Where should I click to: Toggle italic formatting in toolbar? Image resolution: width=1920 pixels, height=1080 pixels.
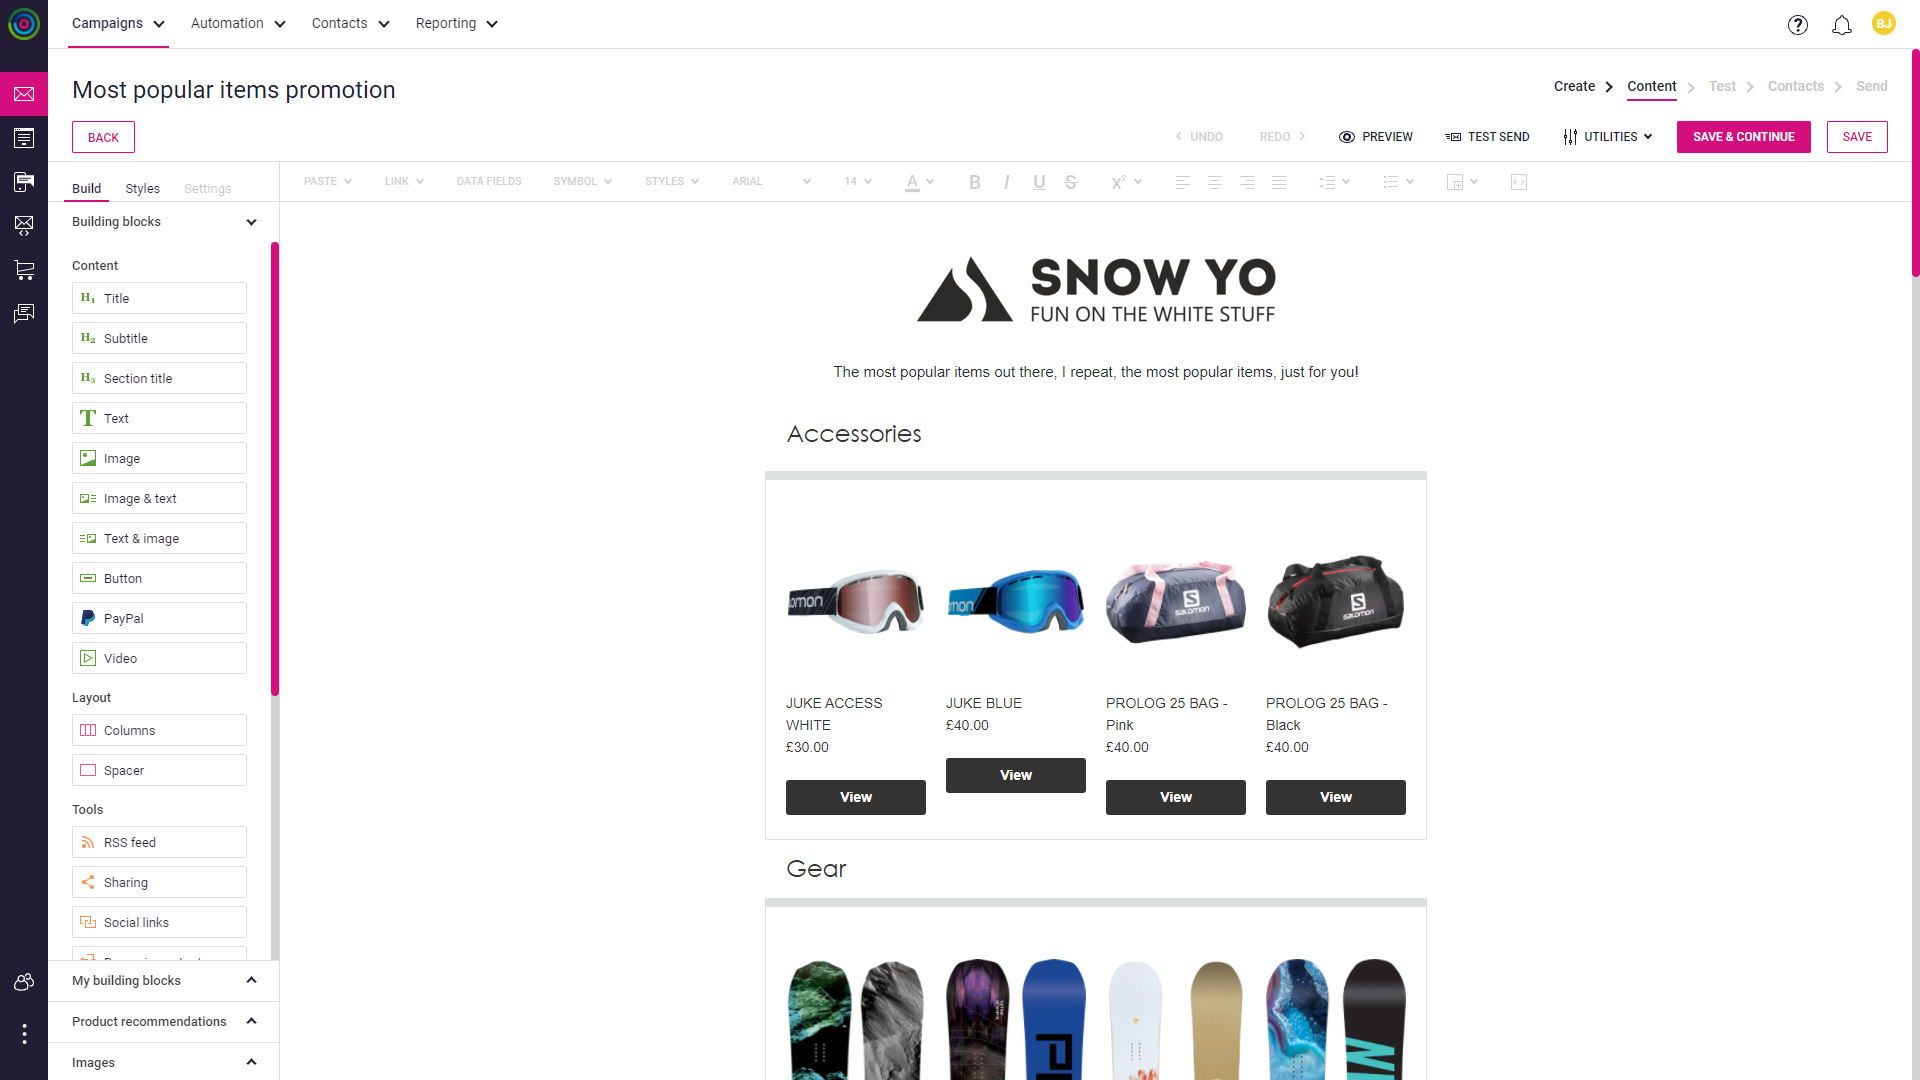click(x=1007, y=182)
